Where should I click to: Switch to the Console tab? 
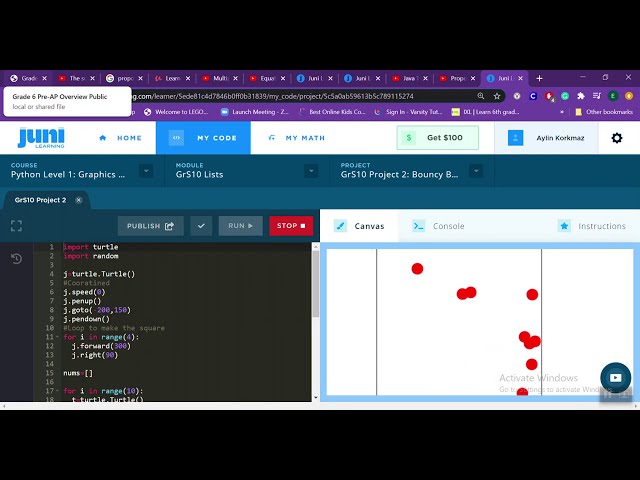439,226
